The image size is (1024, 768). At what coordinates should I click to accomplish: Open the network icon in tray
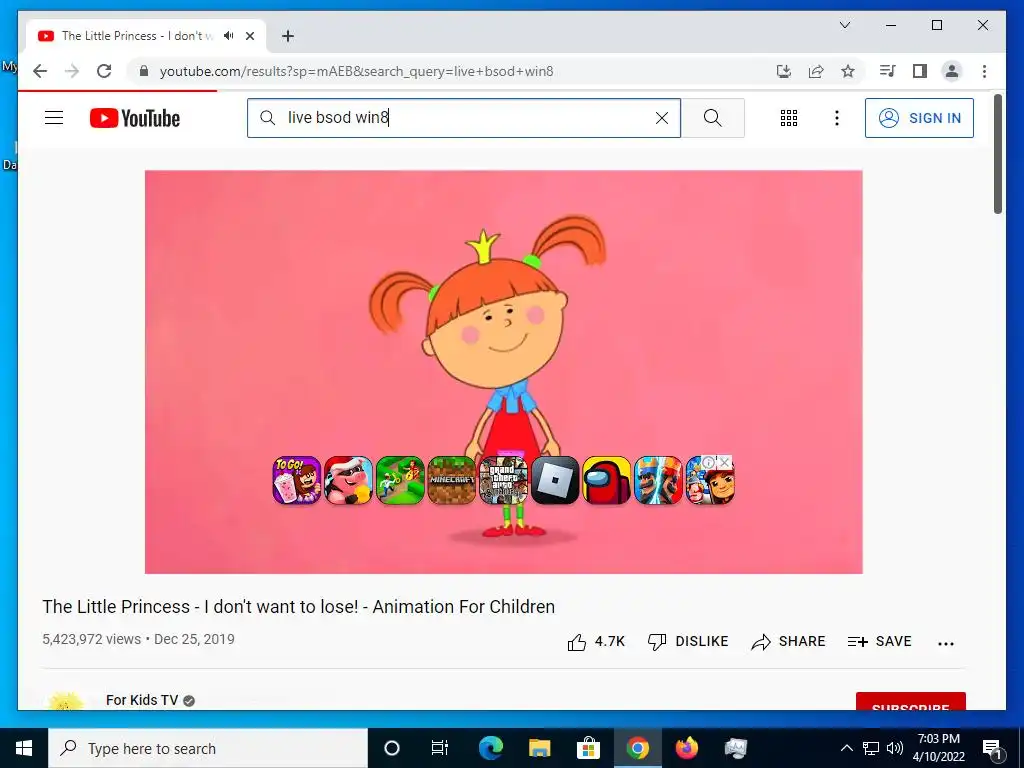click(871, 748)
